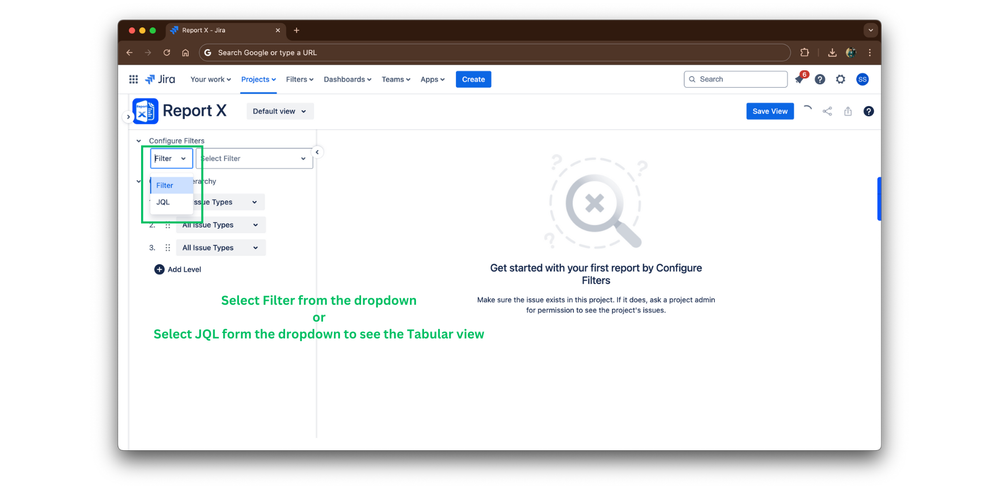Collapse the filter configuration panel
Screen dimensions: 999x489
coord(317,152)
